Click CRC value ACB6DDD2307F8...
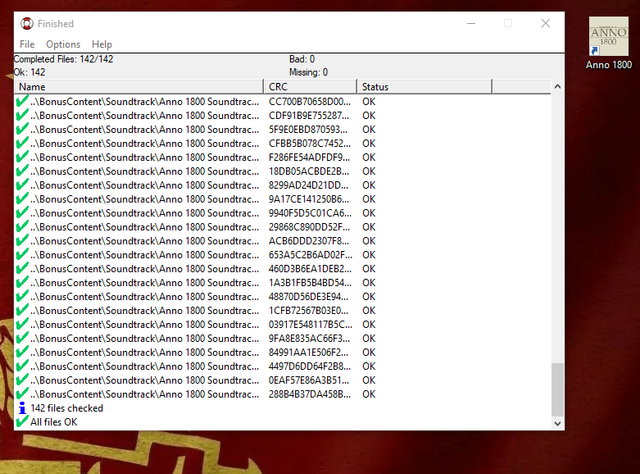This screenshot has width=640, height=474. [309, 241]
